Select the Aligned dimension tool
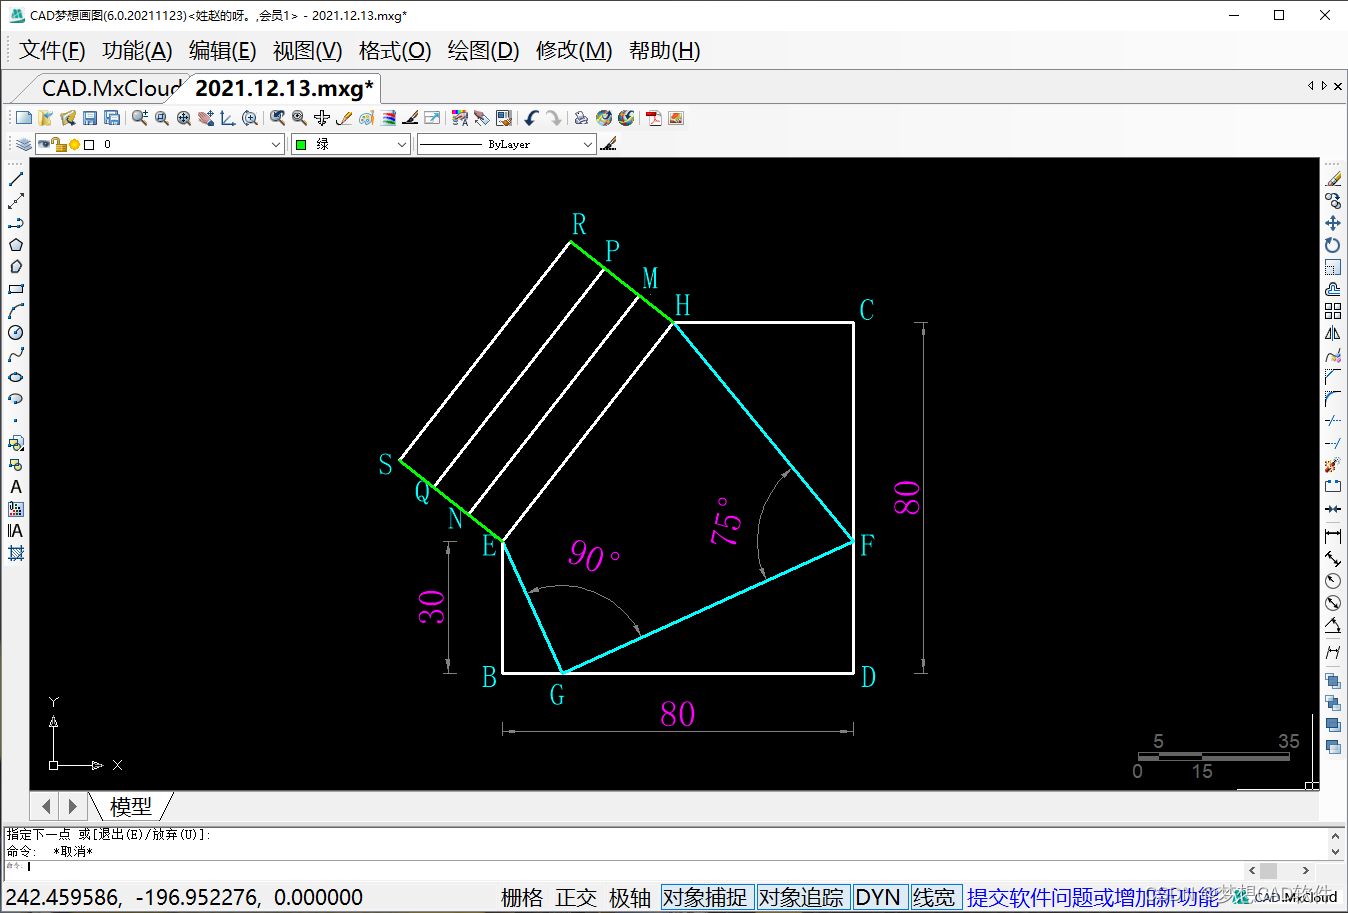1348x913 pixels. (x=1333, y=559)
